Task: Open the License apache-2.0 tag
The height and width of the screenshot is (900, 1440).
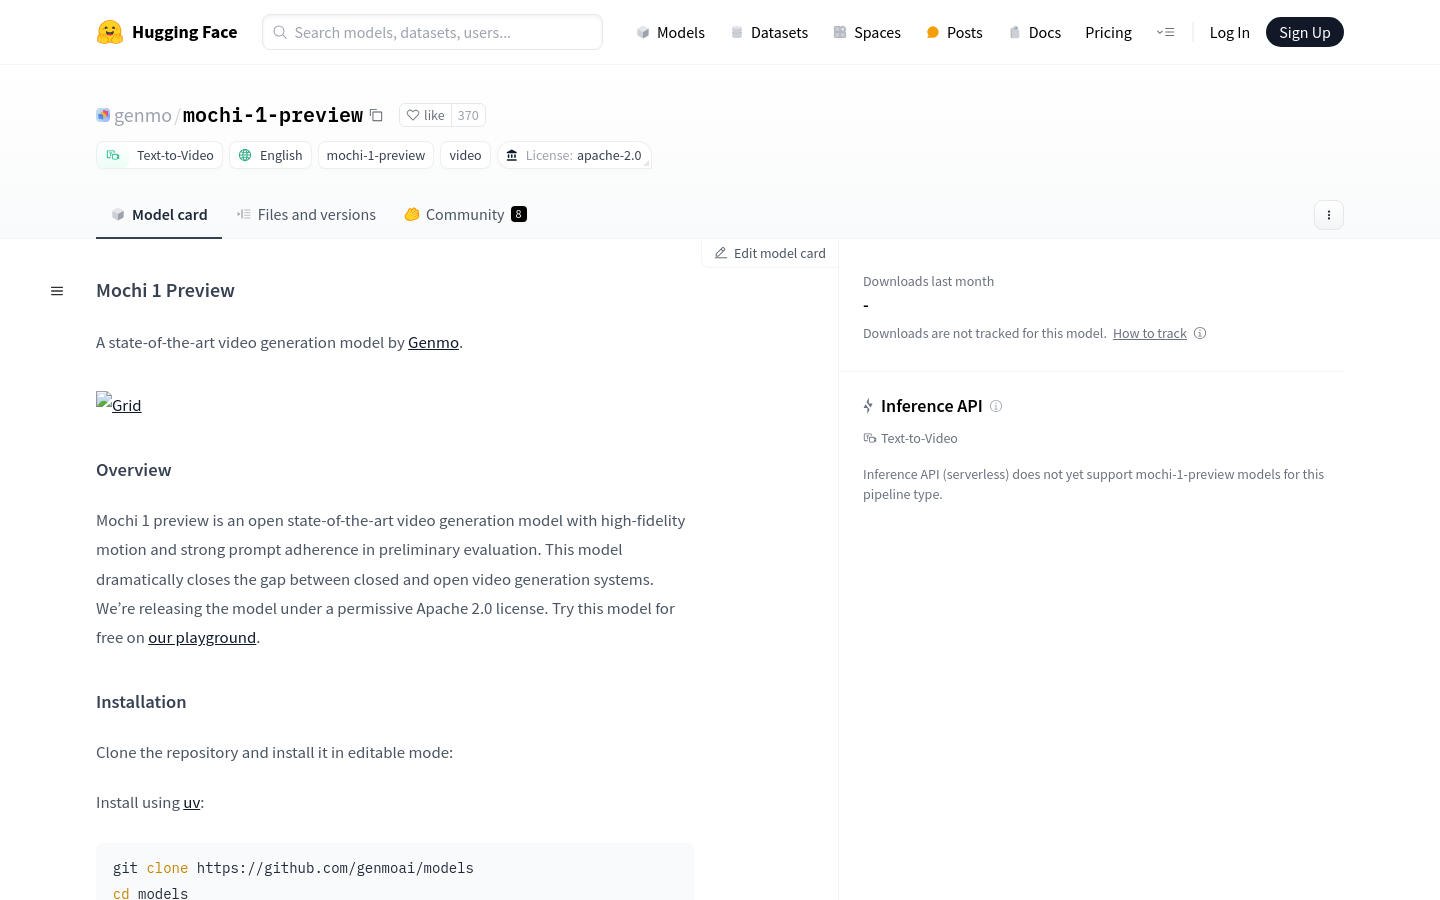Action: point(574,155)
